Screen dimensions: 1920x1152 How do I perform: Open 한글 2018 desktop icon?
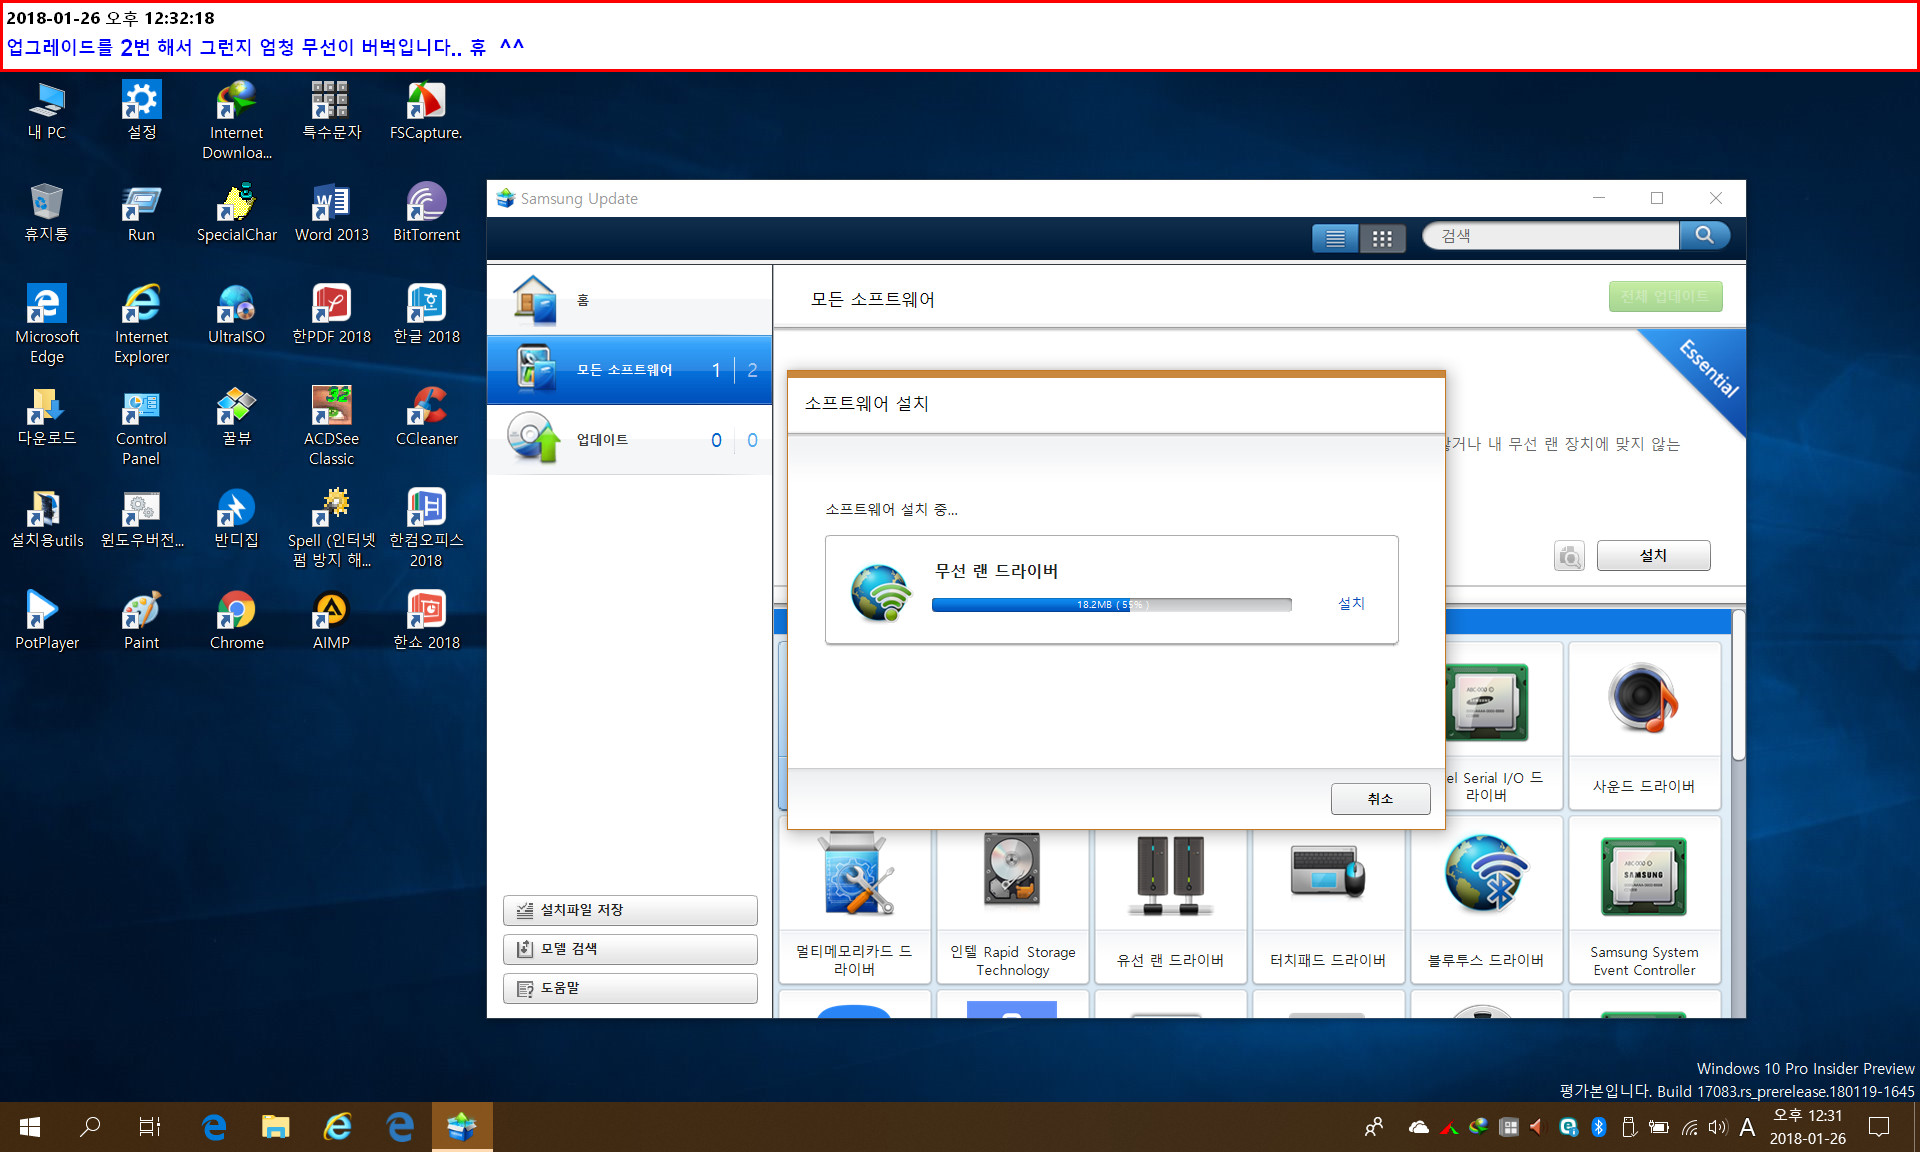[x=426, y=315]
